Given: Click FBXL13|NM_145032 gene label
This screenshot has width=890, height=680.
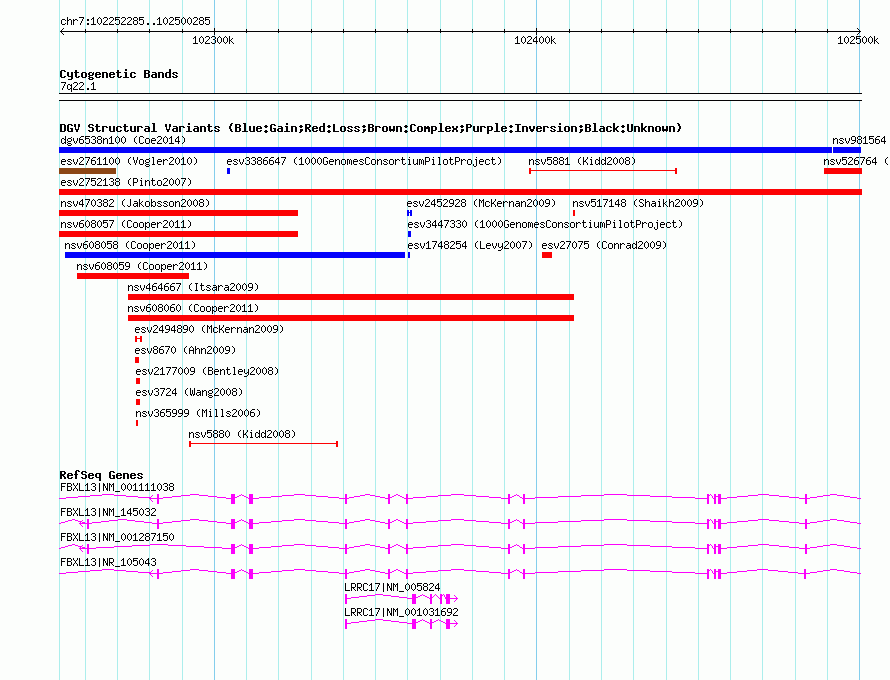Looking at the screenshot, I should (108, 512).
